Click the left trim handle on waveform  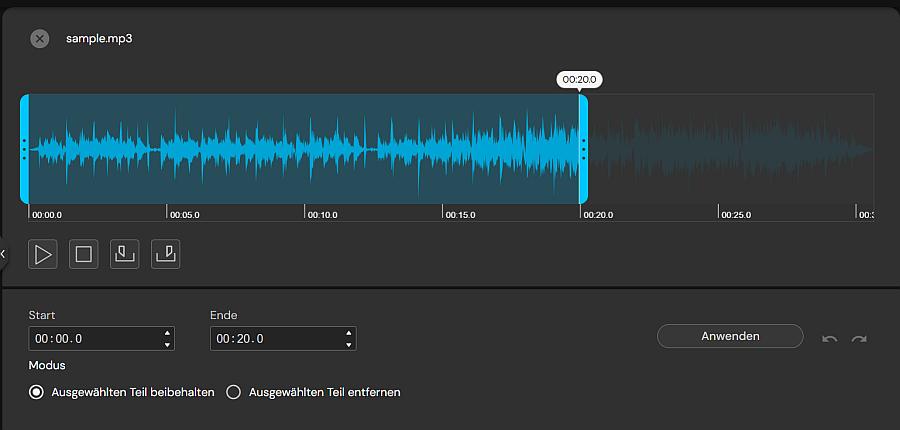point(24,149)
